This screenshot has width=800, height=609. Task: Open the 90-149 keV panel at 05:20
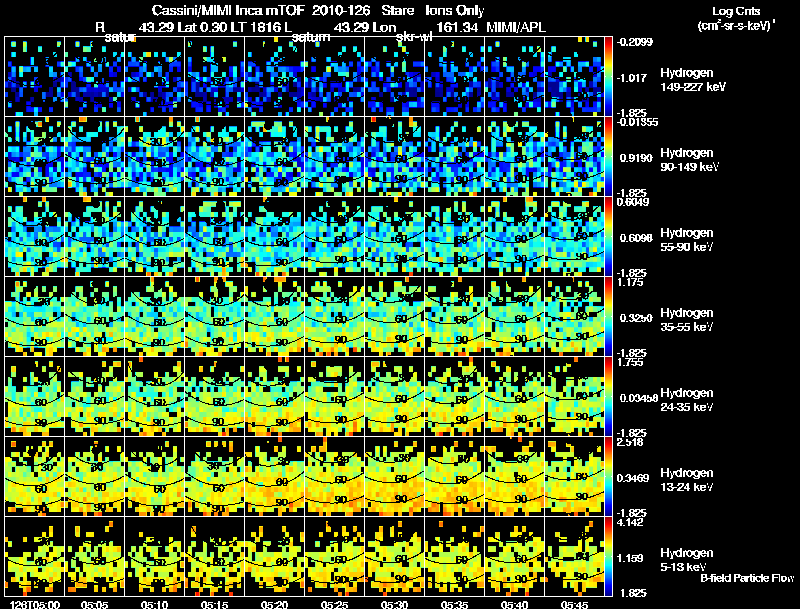(x=274, y=157)
